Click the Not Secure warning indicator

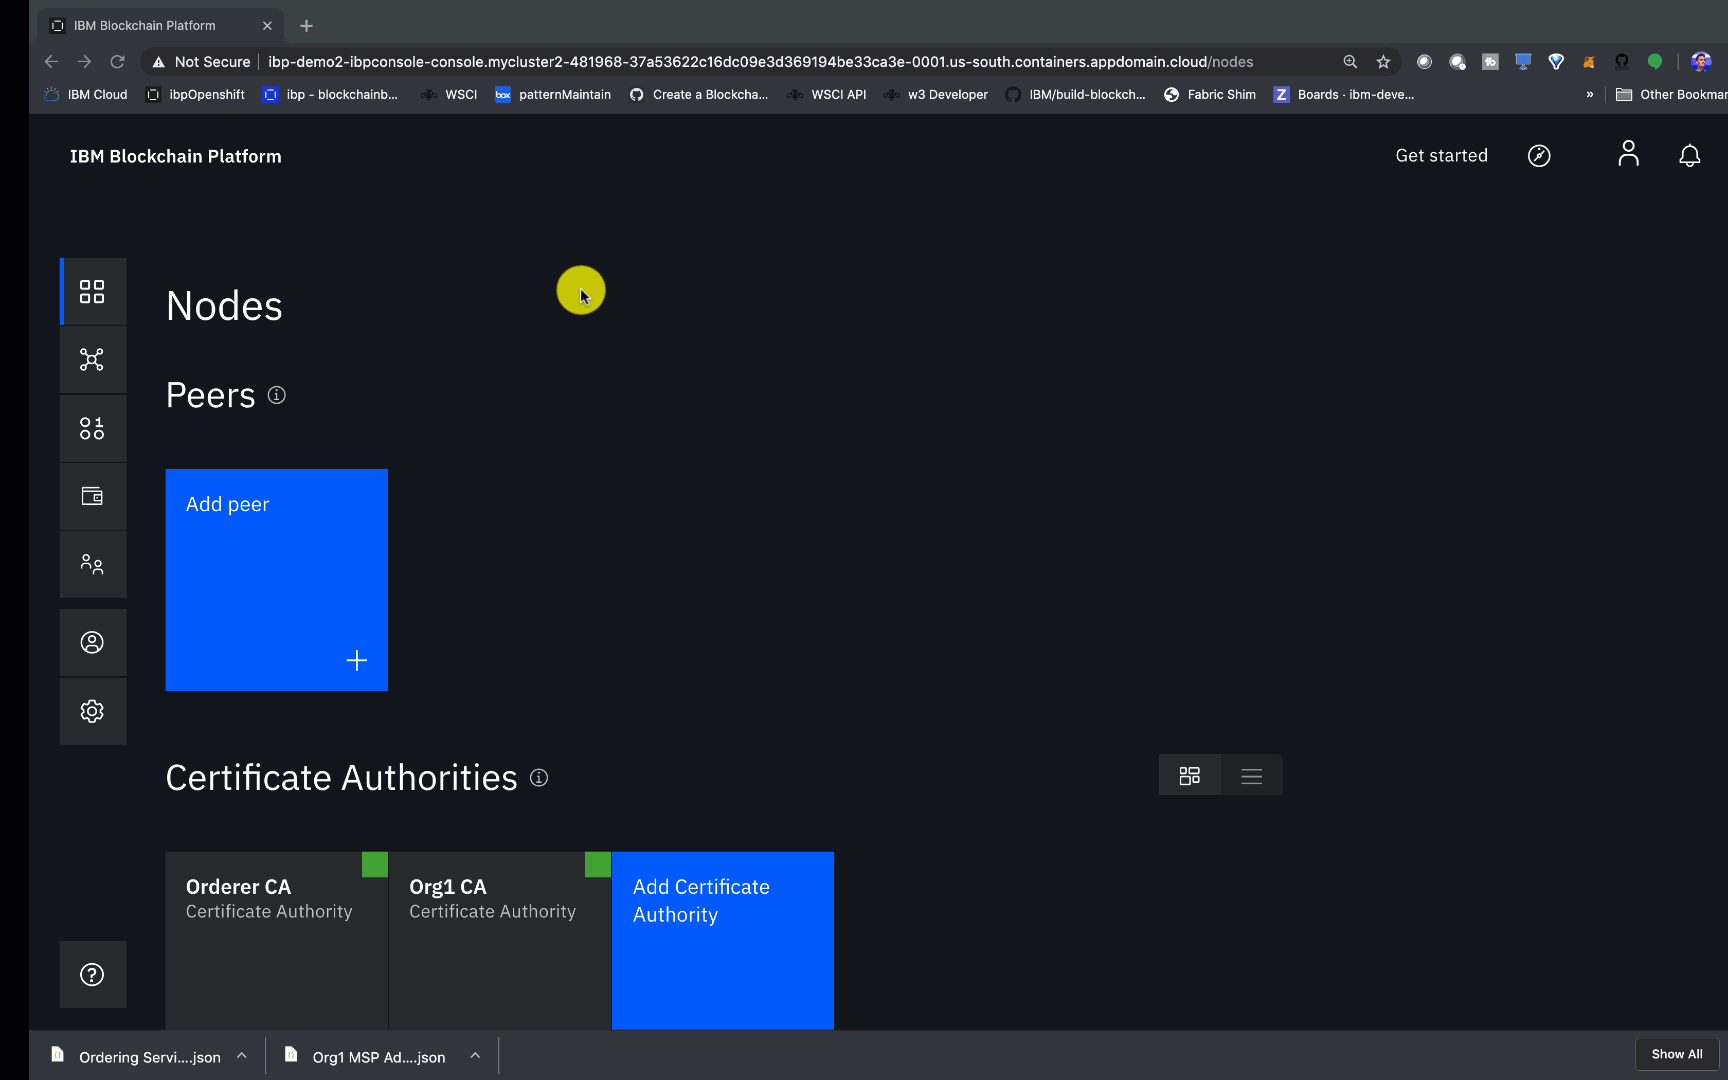(201, 62)
